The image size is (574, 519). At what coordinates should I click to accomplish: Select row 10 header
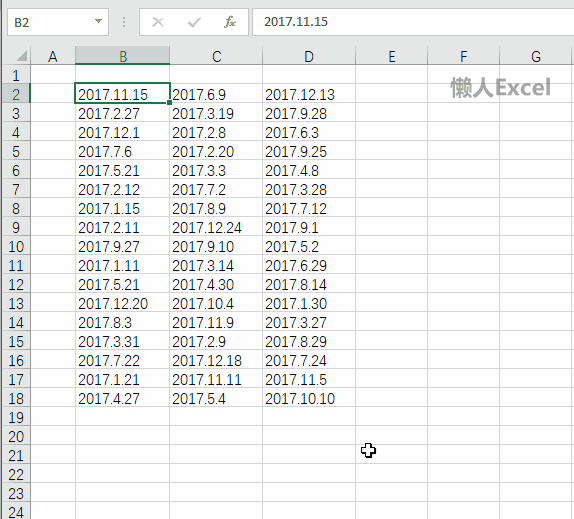point(16,247)
